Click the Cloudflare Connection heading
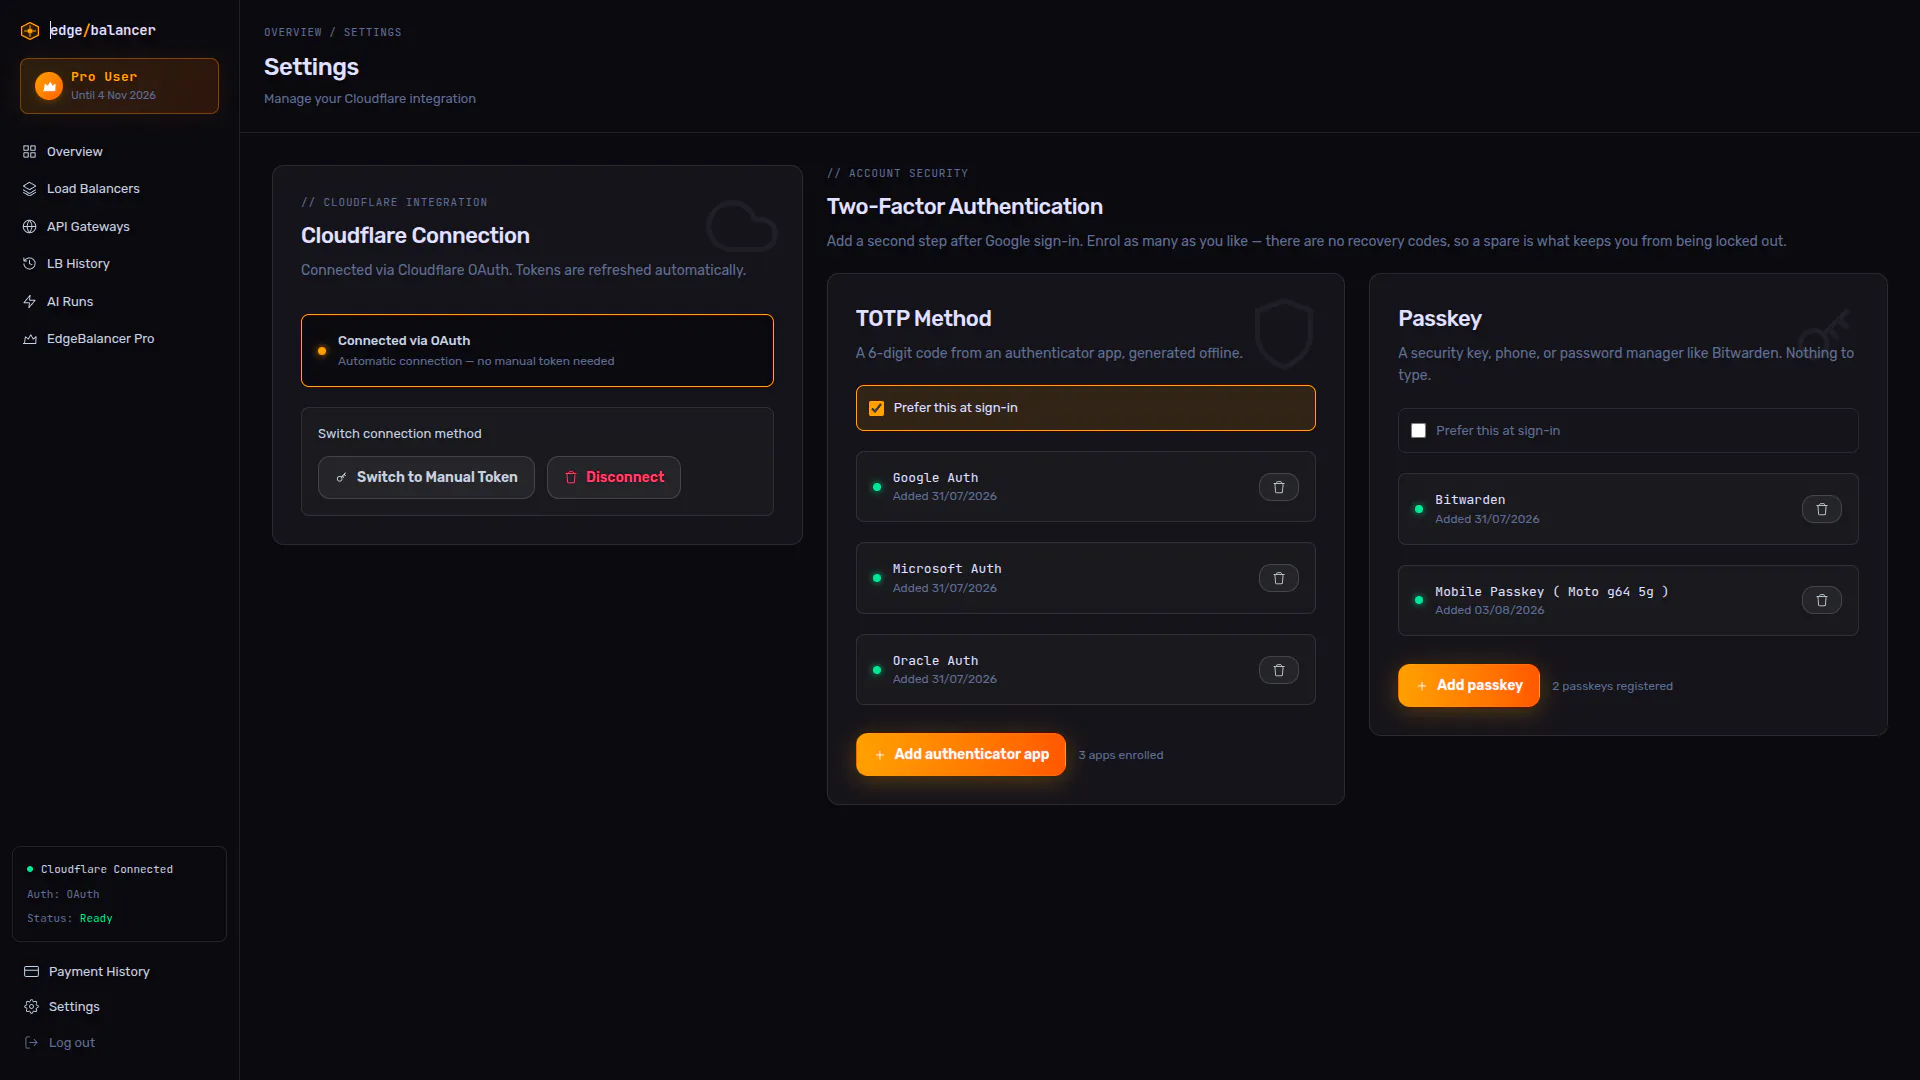The width and height of the screenshot is (1920, 1080). click(x=415, y=236)
